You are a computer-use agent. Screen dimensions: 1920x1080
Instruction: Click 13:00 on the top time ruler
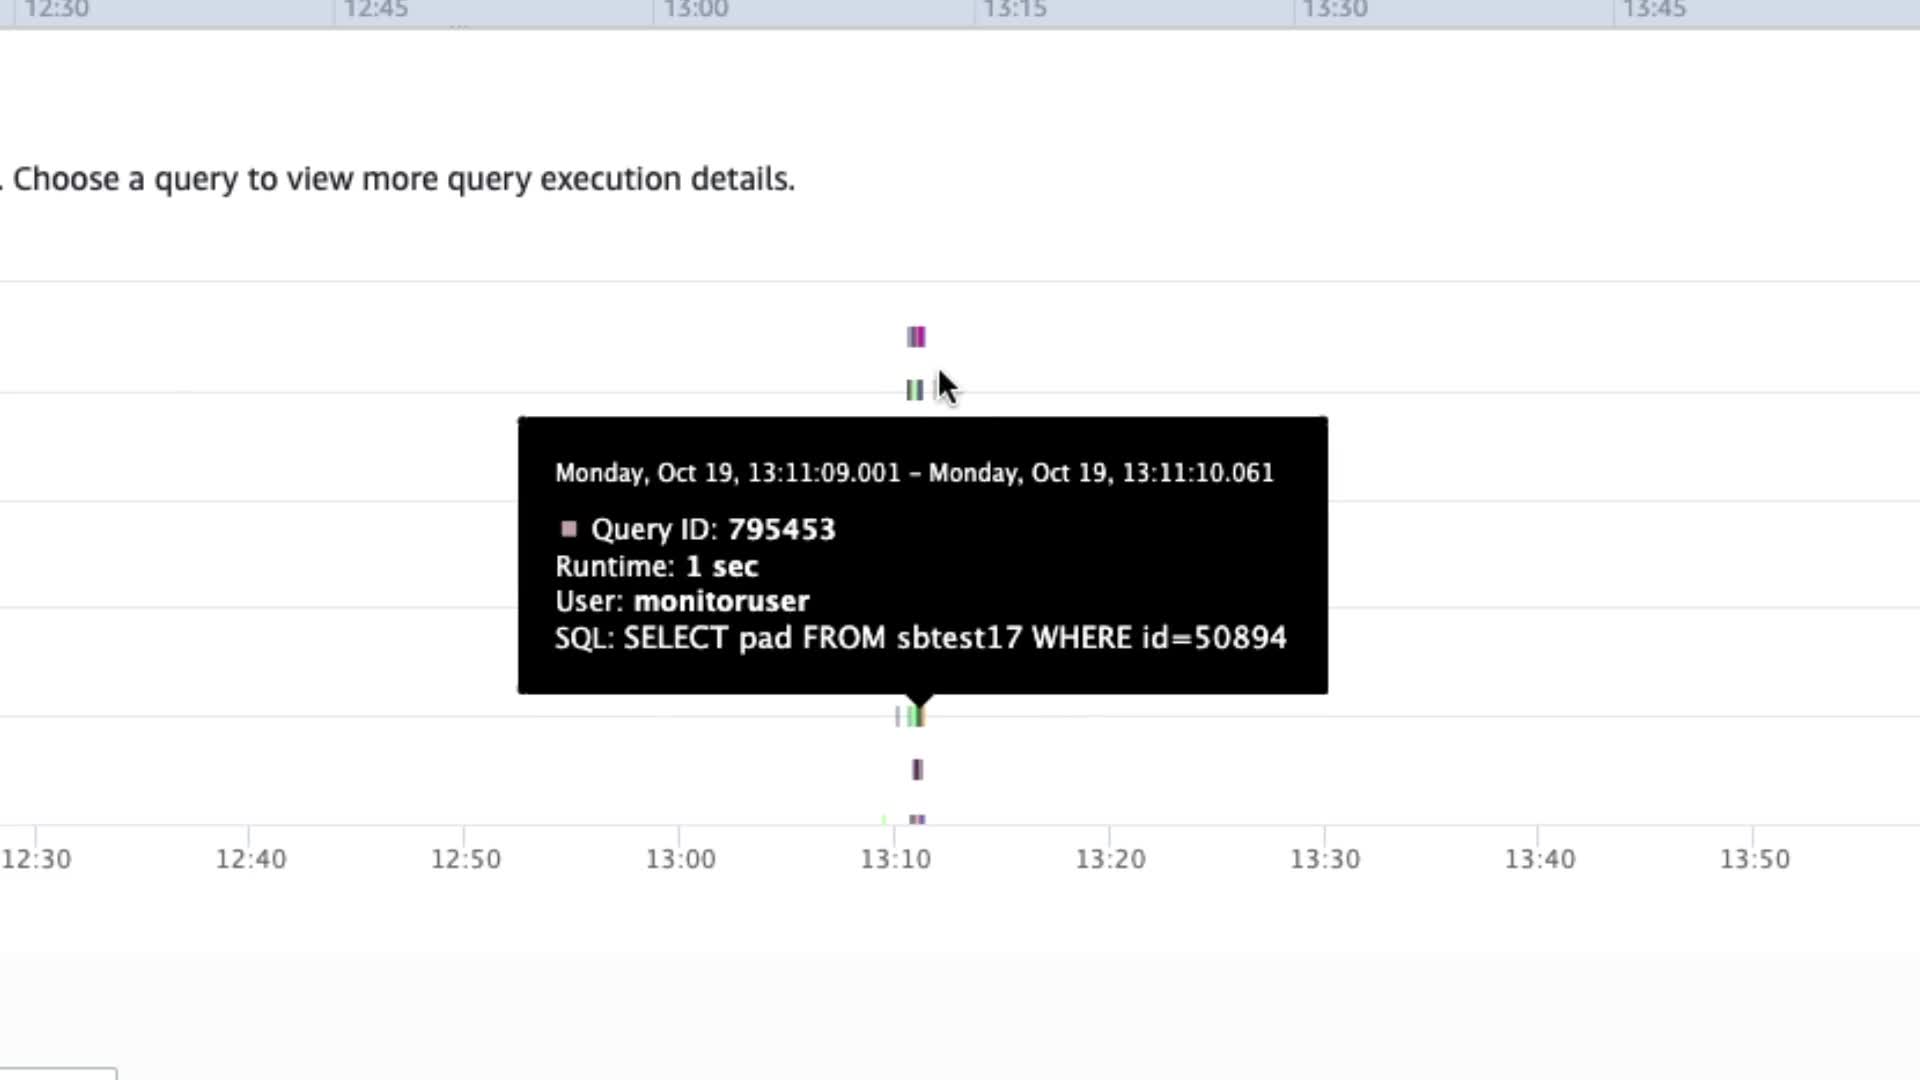pos(696,10)
